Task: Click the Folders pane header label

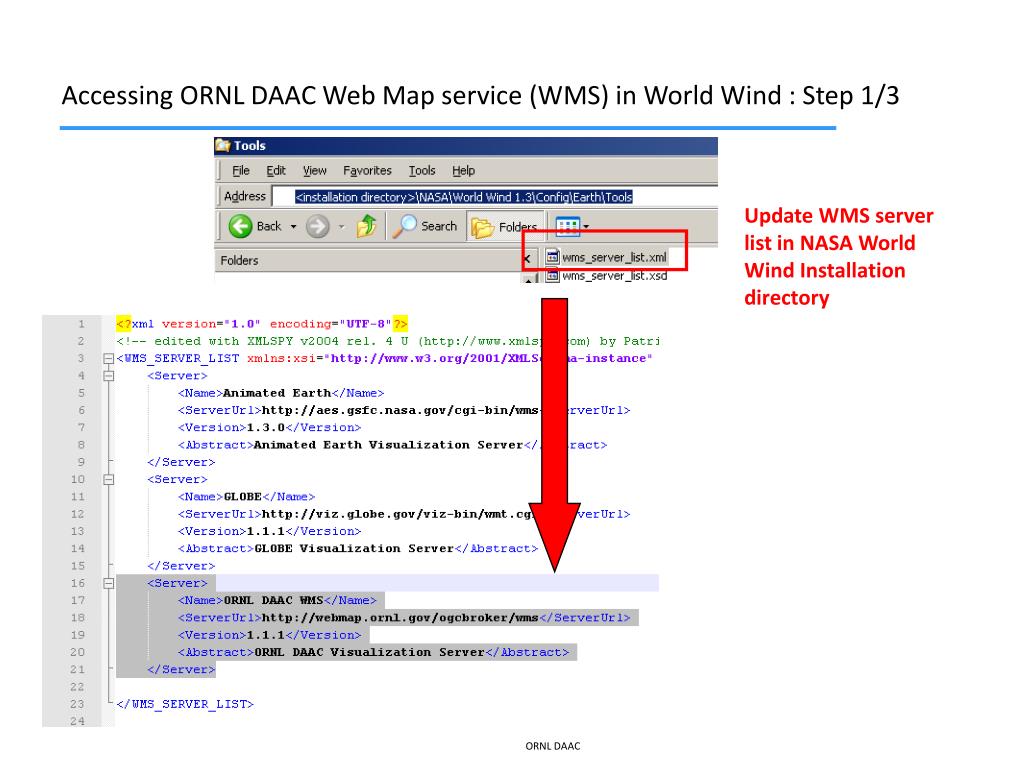Action: pyautogui.click(x=239, y=261)
